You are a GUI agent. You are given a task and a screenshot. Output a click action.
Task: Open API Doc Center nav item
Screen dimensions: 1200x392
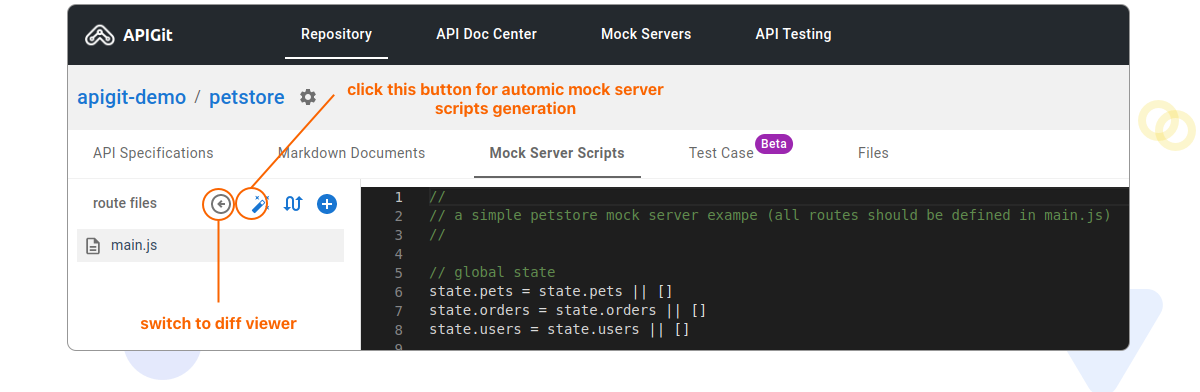(486, 34)
